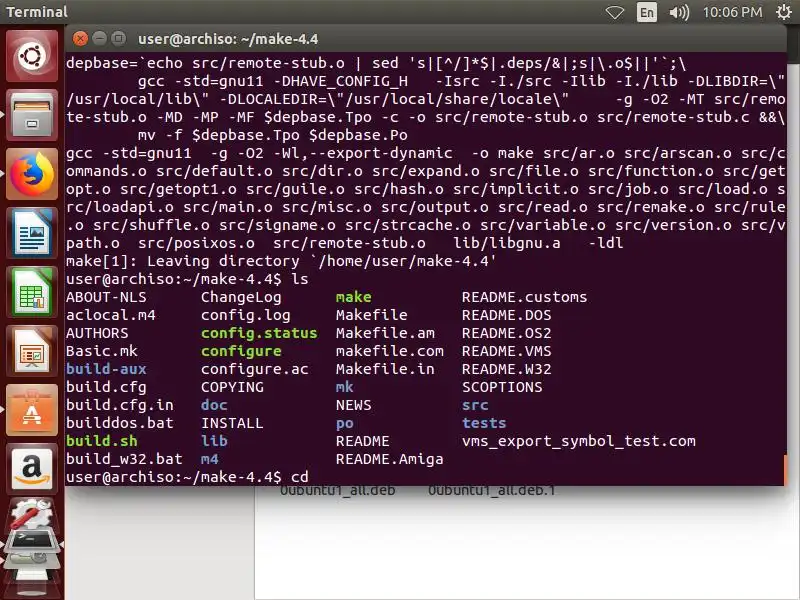Maximize the terminal window
The width and height of the screenshot is (800, 600).
click(119, 39)
